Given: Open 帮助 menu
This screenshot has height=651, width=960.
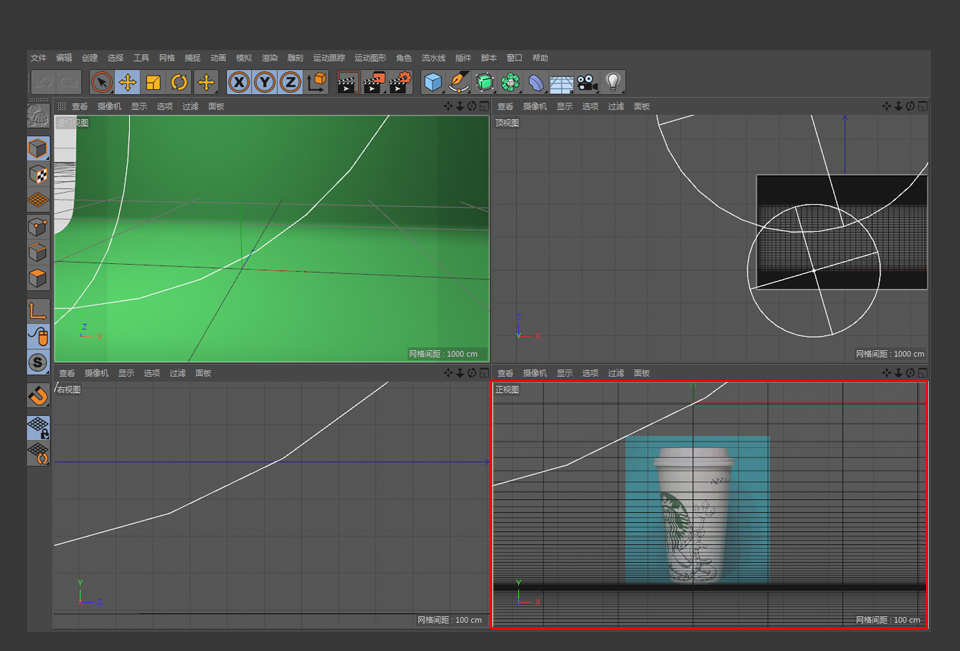Looking at the screenshot, I should 541,58.
